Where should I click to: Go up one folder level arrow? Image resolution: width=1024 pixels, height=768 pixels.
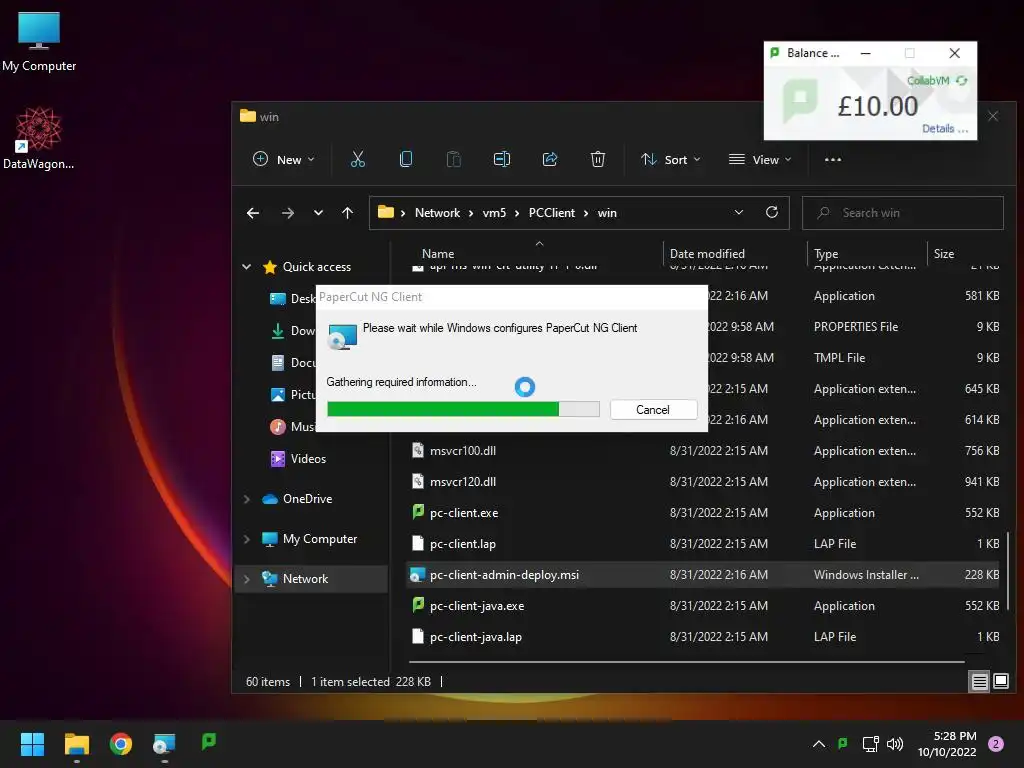(x=347, y=213)
